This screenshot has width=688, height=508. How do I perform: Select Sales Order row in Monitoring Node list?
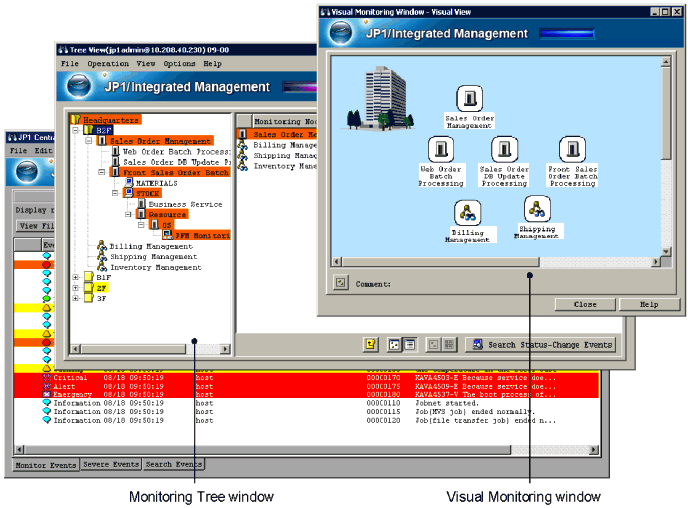[x=277, y=134]
